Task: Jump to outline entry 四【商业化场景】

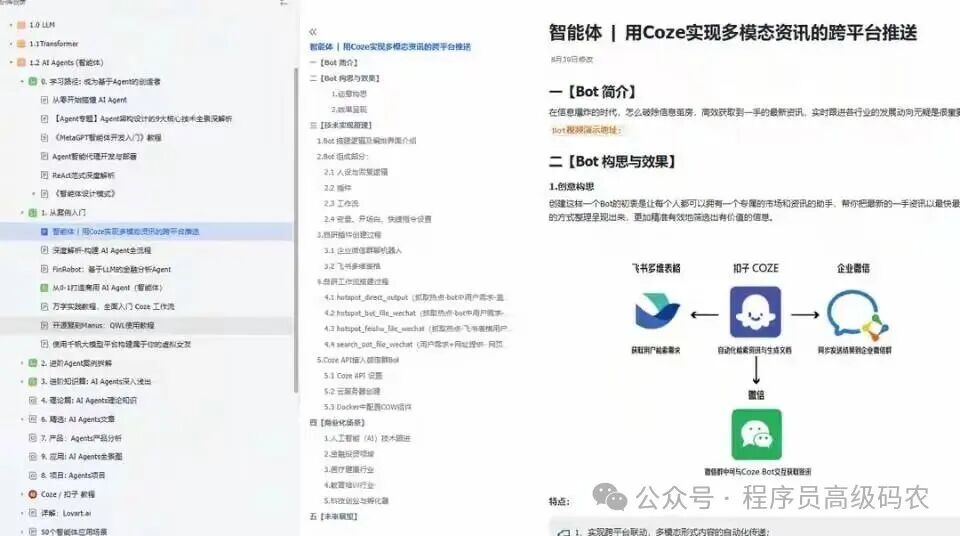Action: coord(337,423)
